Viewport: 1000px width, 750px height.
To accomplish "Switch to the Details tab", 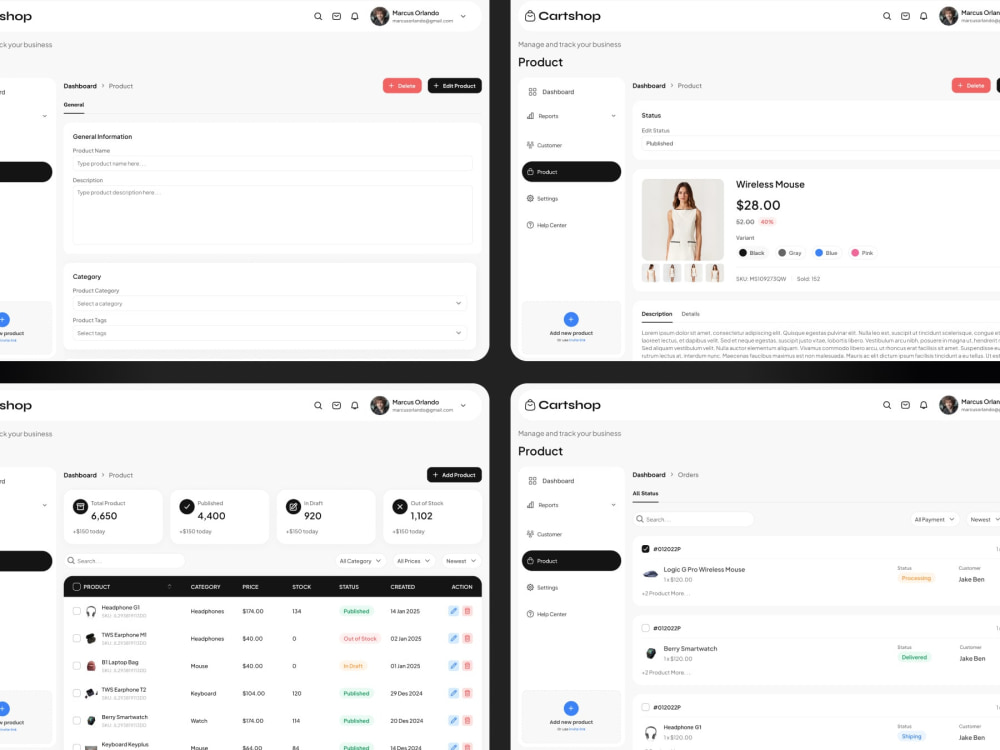I will pyautogui.click(x=690, y=314).
